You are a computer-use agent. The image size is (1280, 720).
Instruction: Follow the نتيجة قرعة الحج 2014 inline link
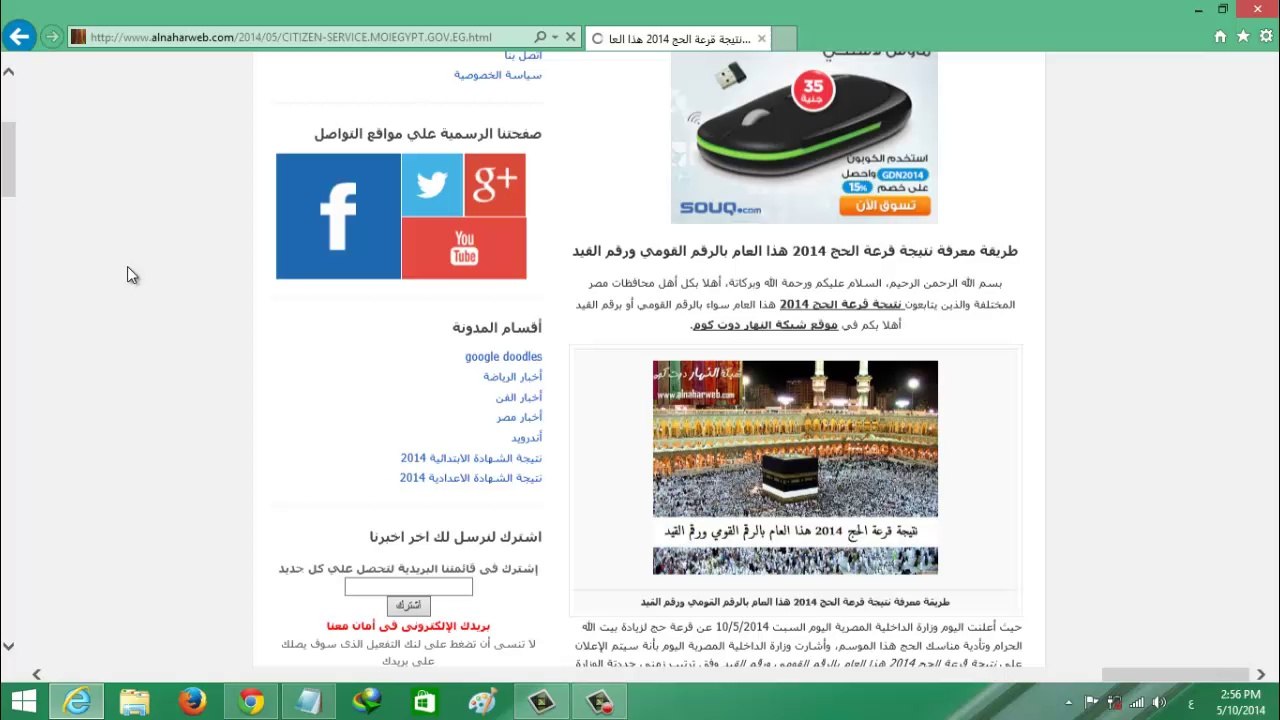[840, 304]
